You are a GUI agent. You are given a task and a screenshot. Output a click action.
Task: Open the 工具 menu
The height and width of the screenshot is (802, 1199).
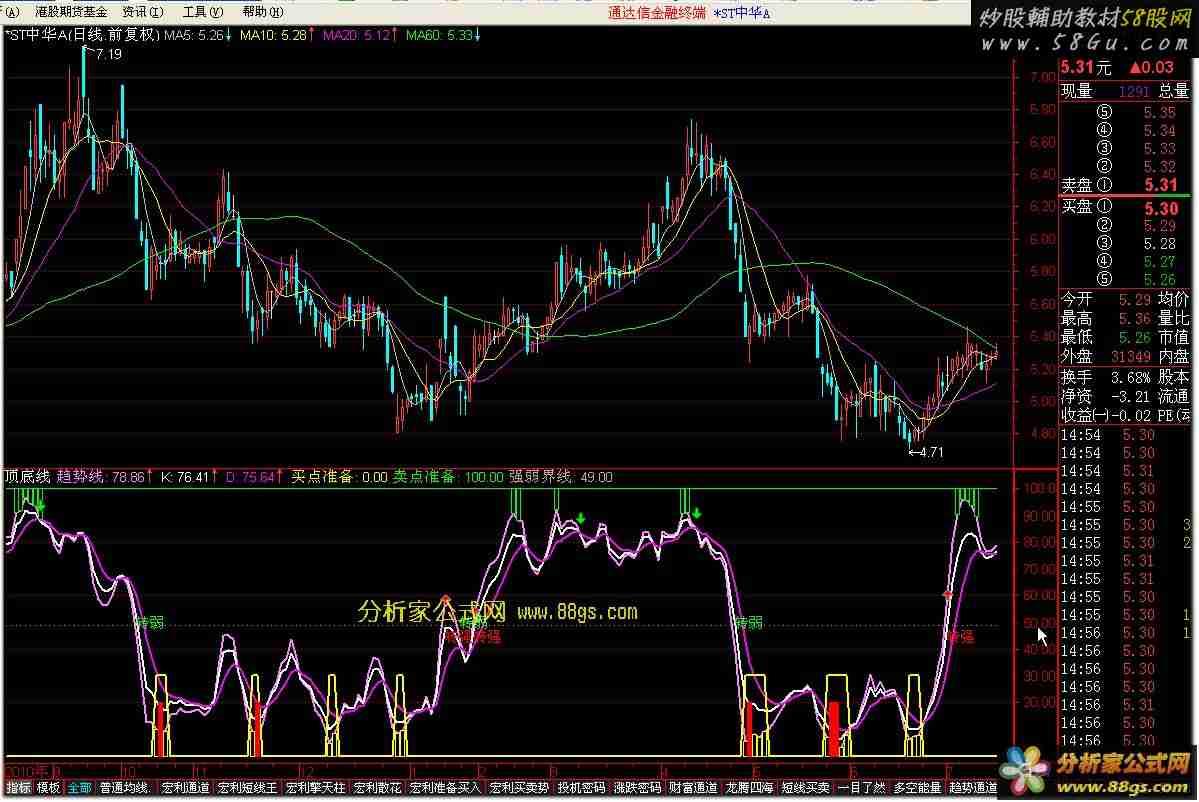point(196,12)
